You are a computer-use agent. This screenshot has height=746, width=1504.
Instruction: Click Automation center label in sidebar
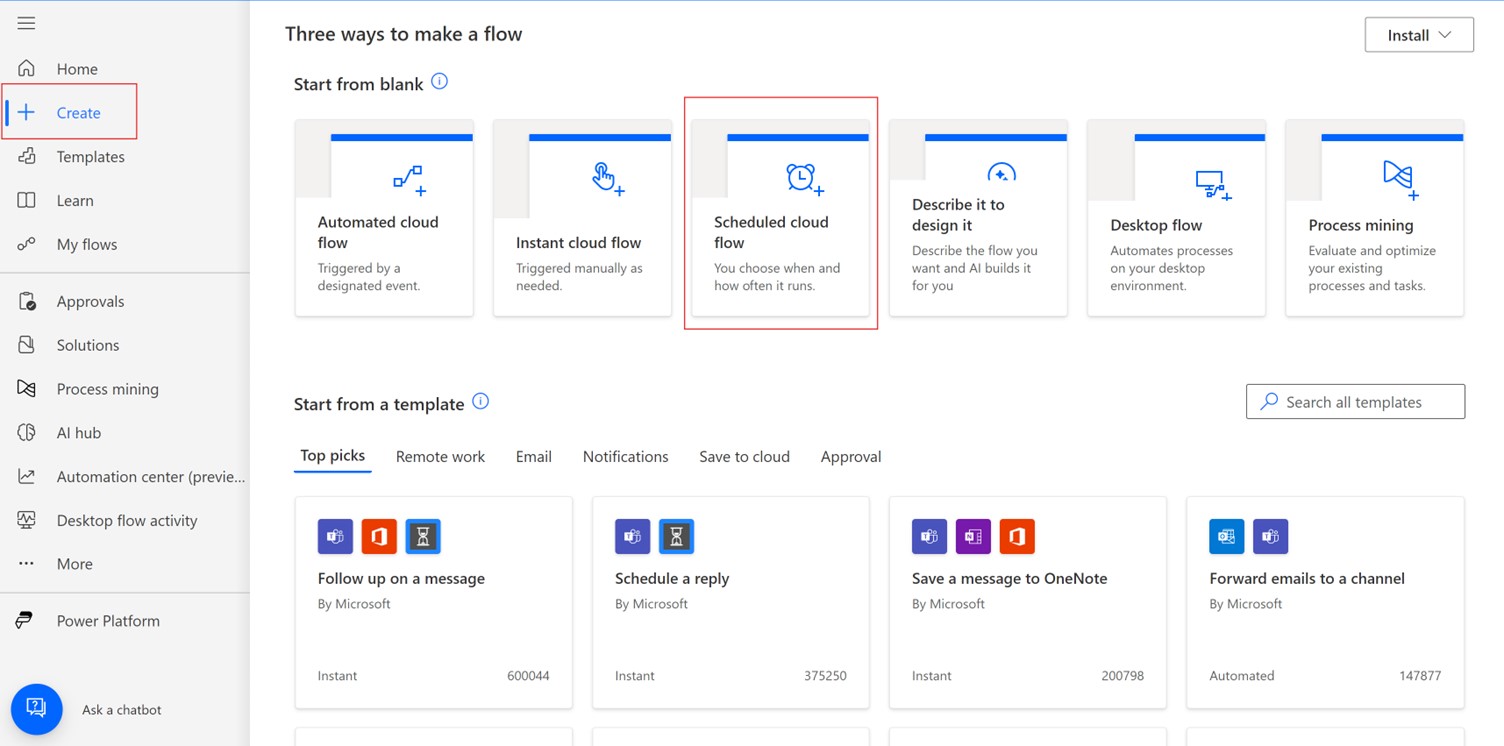150,477
